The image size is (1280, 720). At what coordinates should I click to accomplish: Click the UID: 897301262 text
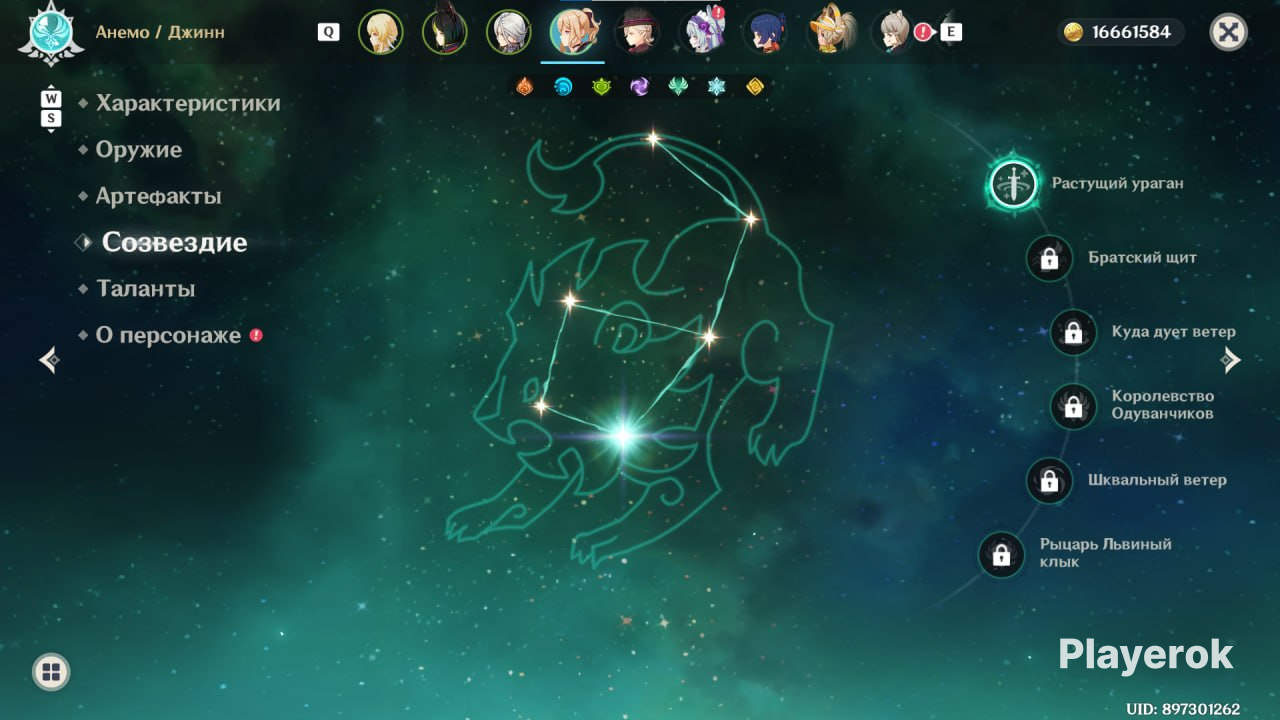click(x=1183, y=709)
